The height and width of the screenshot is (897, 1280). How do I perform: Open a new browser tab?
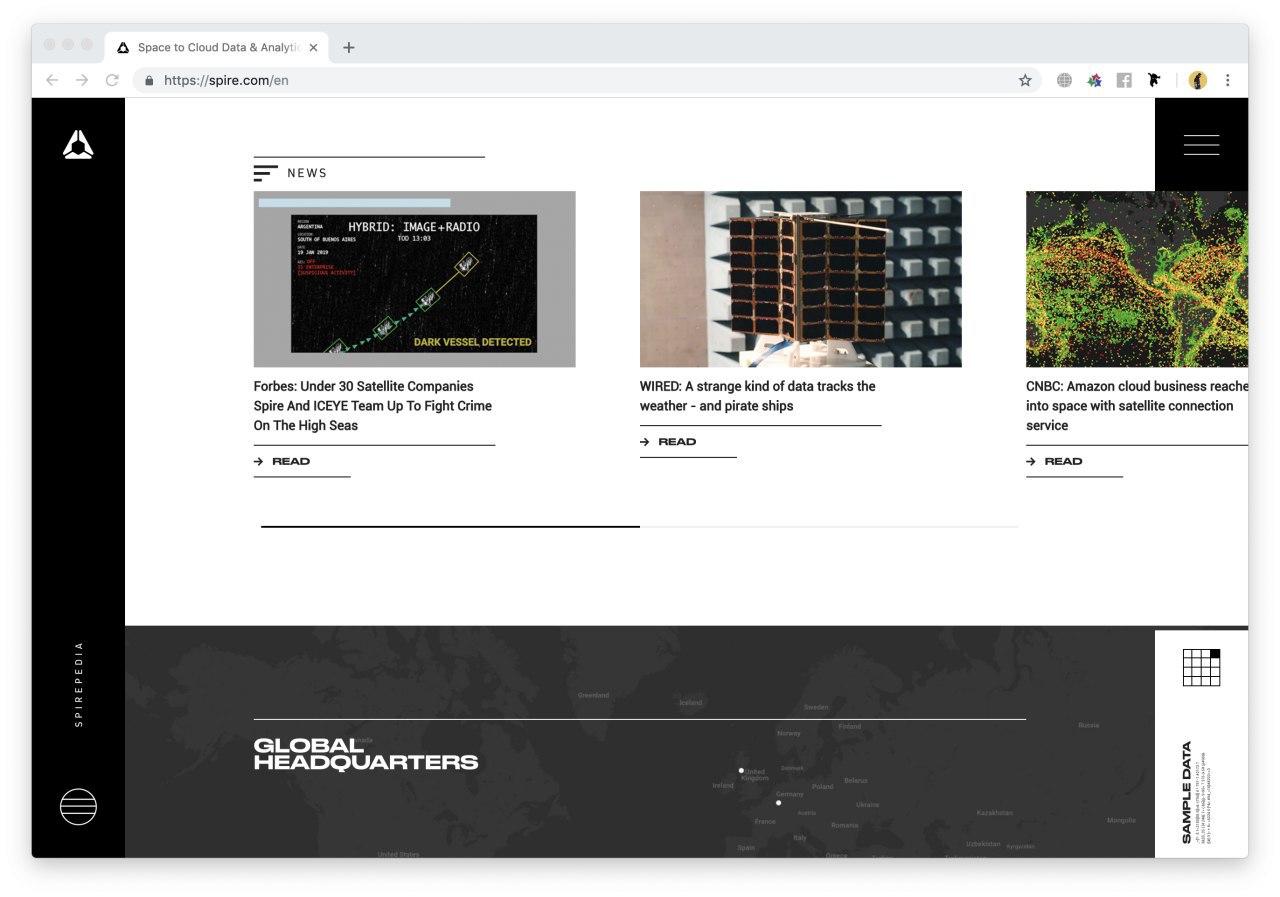[x=348, y=47]
